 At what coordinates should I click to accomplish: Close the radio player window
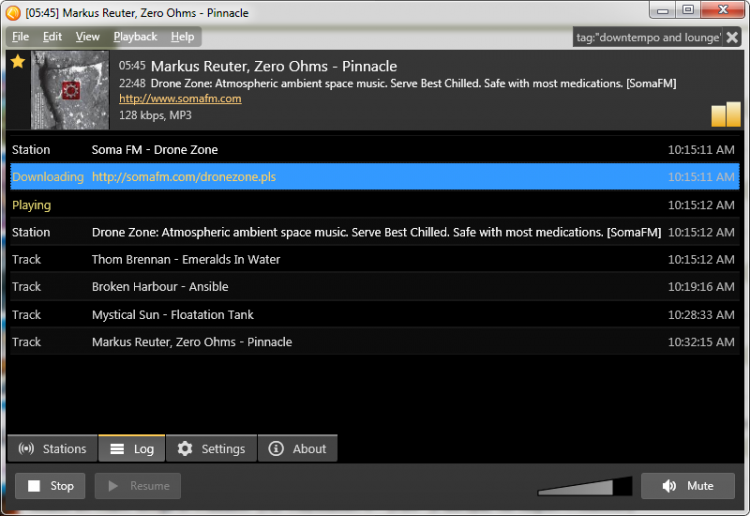[x=723, y=10]
